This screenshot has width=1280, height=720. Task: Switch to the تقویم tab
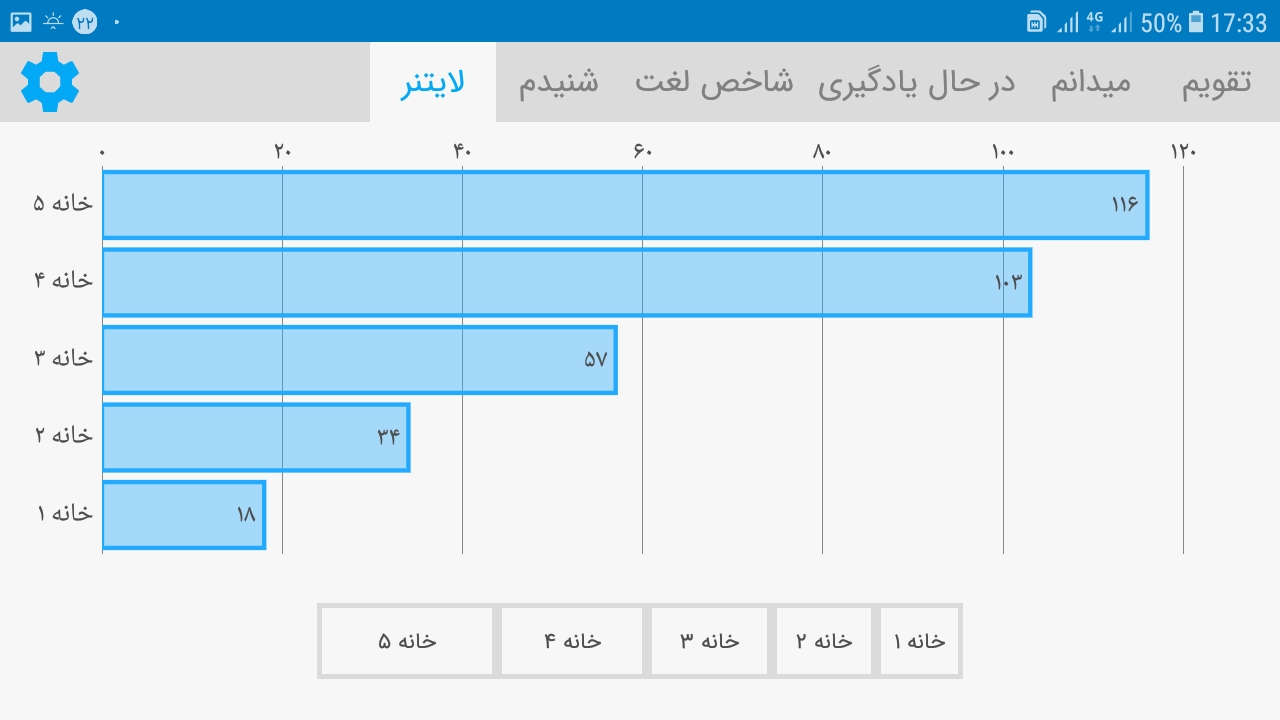click(x=1217, y=83)
